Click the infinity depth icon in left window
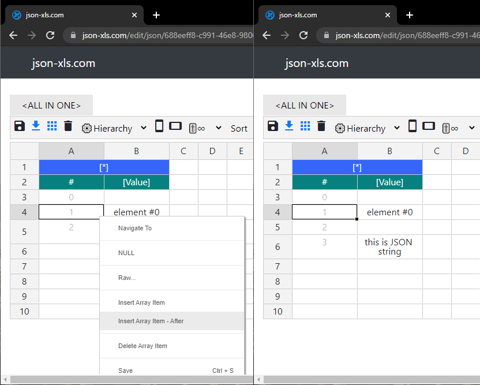Image resolution: width=480 pixels, height=385 pixels. click(x=197, y=128)
